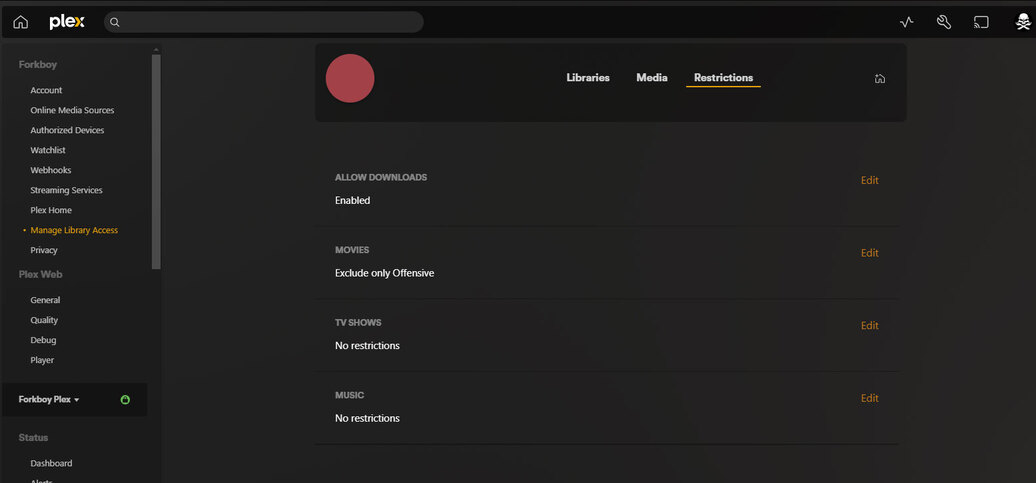Click the 'Enabled' downloads value

click(x=352, y=200)
